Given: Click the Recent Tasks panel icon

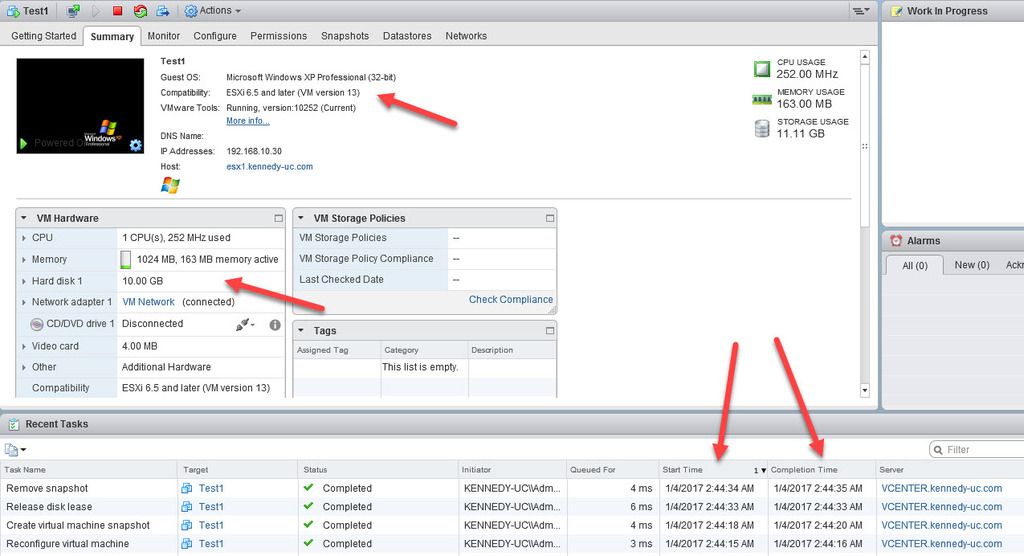Looking at the screenshot, I should 13,425.
